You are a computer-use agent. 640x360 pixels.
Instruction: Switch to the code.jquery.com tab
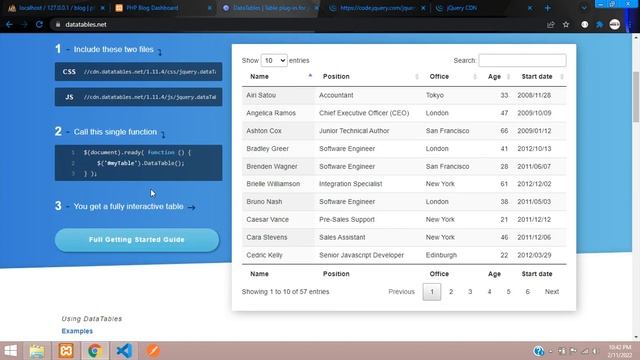377,8
